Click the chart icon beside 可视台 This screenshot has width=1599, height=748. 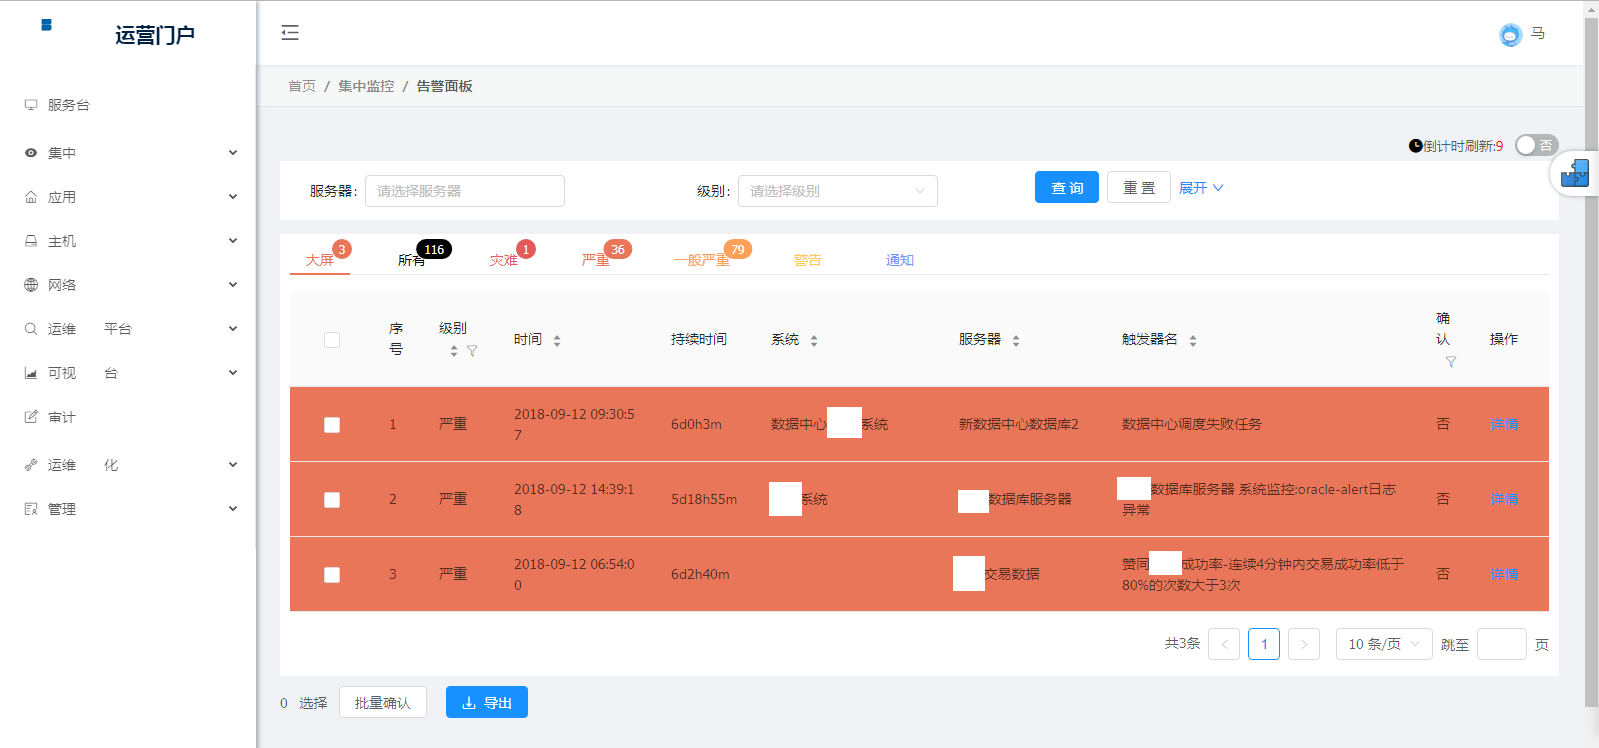click(31, 373)
